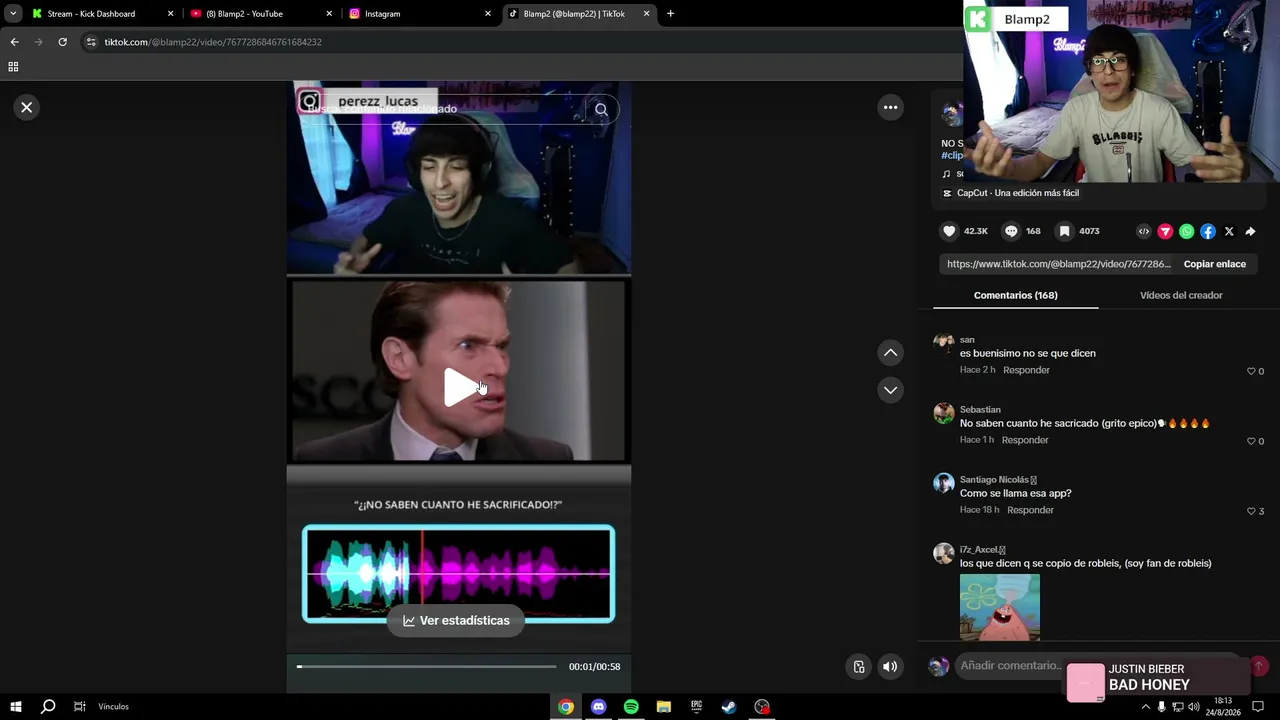This screenshot has width=1280, height=720.
Task: Get the embed code icon
Action: tap(1144, 231)
